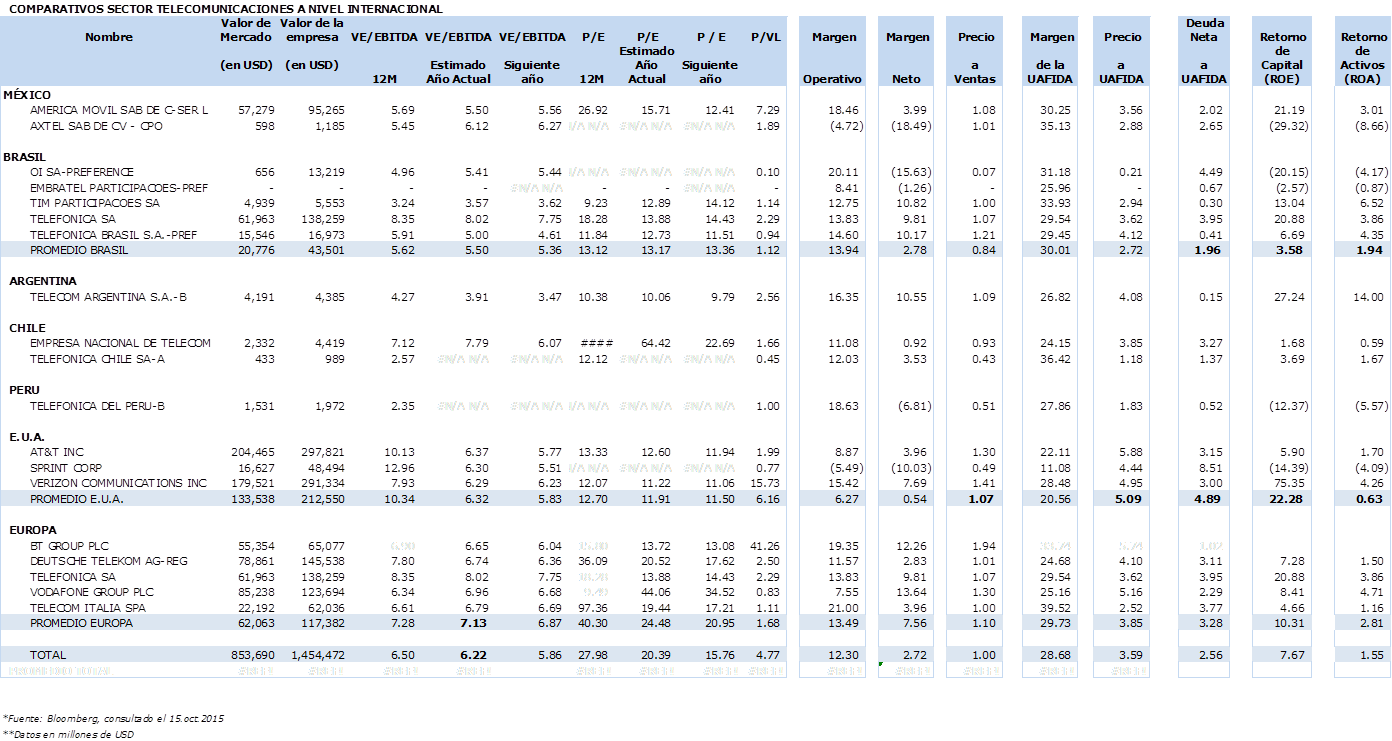The width and height of the screenshot is (1392, 741).
Task: Click the 'PROMEDIO EUROPA' row label
Action: (x=81, y=623)
